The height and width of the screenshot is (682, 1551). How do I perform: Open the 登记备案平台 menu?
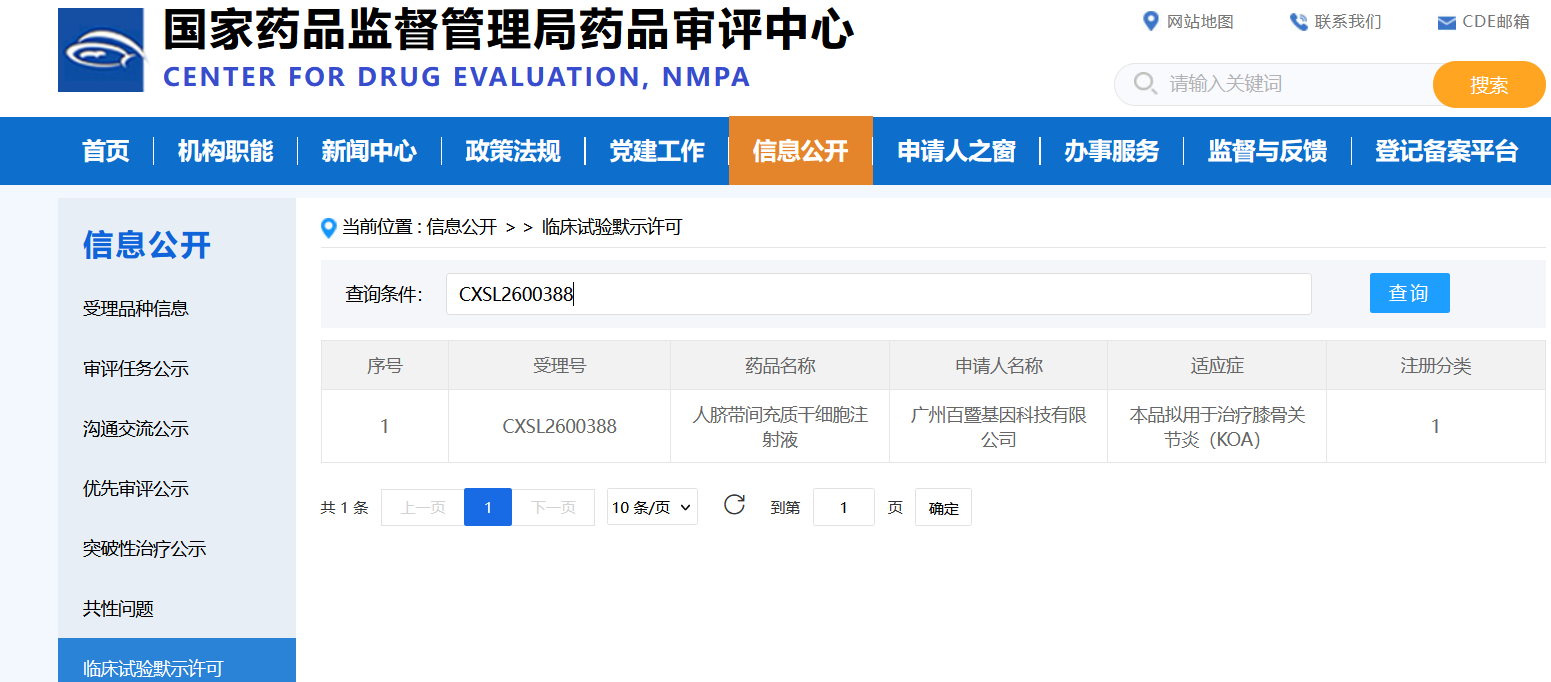(1447, 151)
